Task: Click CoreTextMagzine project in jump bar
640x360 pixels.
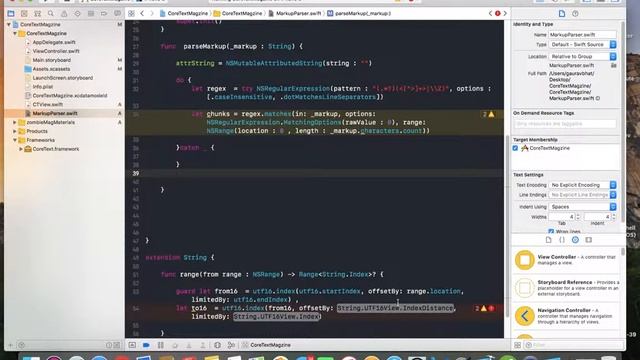Action: pos(184,13)
